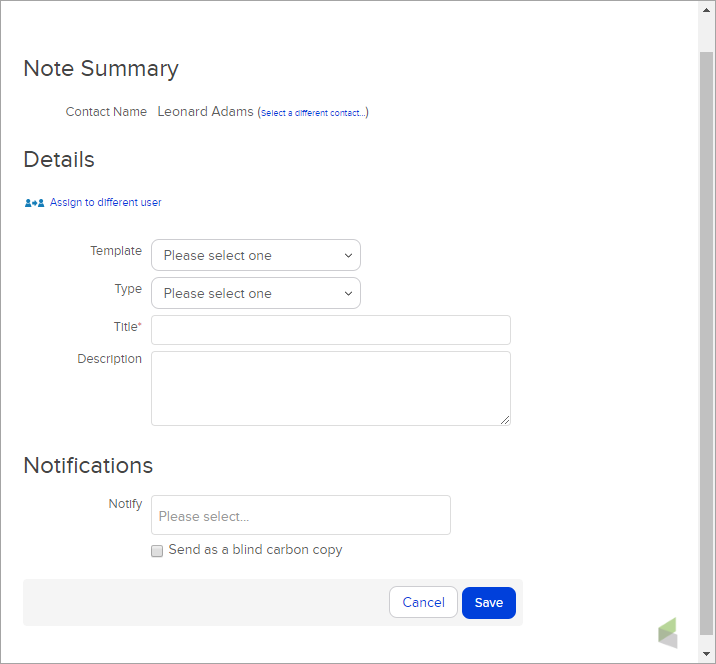Click the Description resize grip handle
Screen dimensions: 716x664
[505, 420]
